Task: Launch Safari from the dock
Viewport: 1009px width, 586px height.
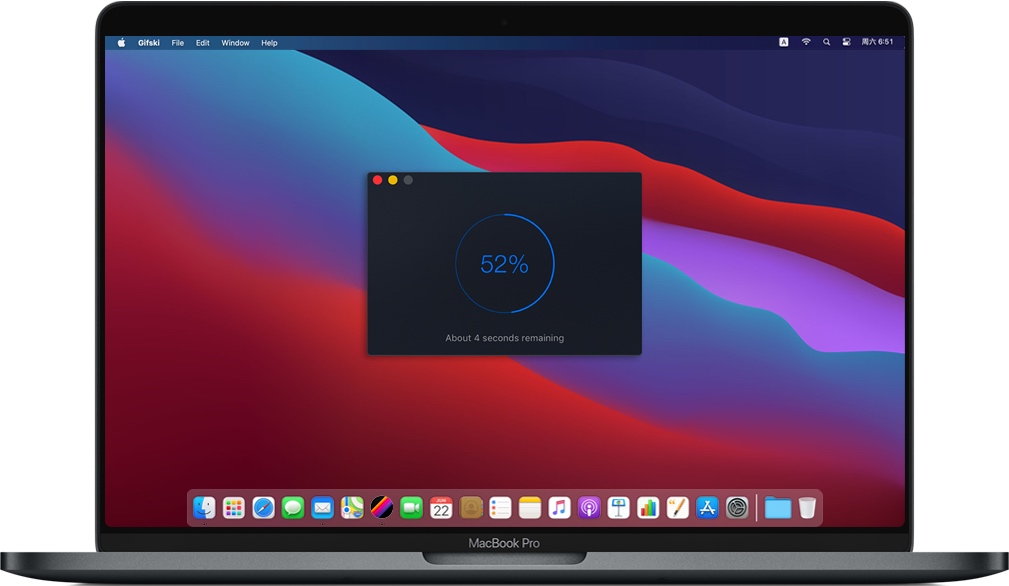Action: click(x=263, y=507)
